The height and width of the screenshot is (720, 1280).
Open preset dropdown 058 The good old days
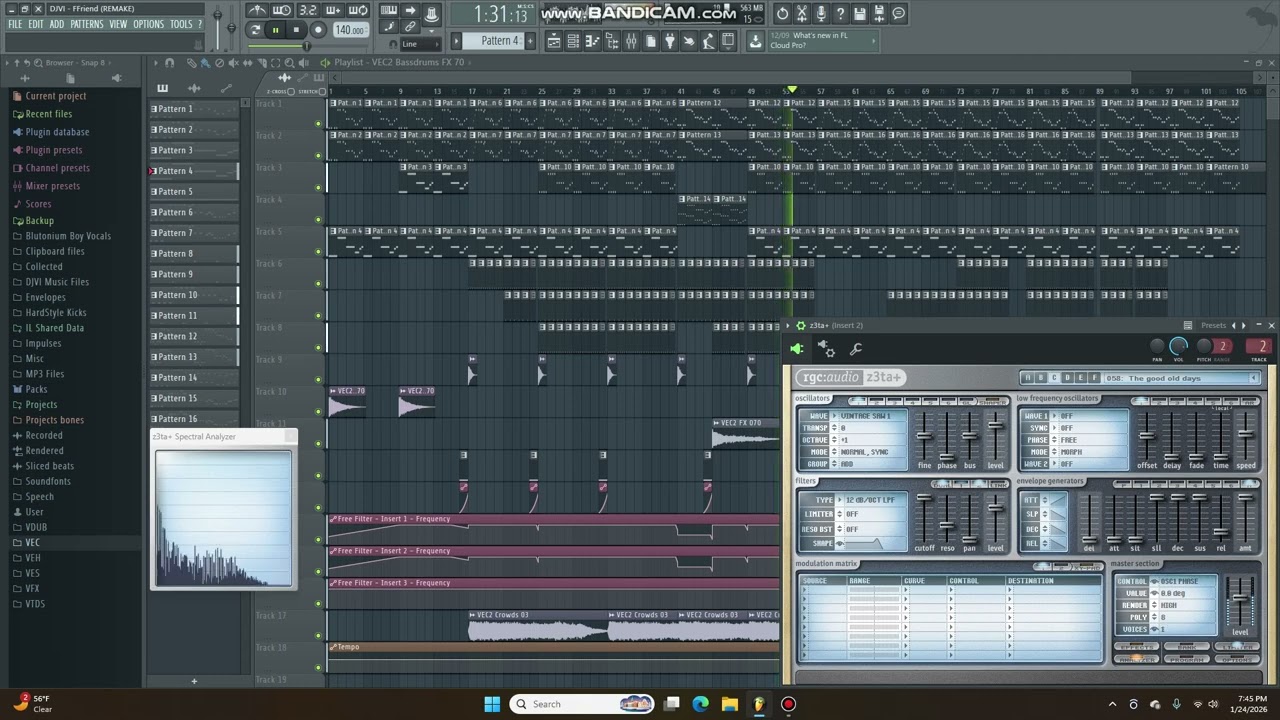pyautogui.click(x=1181, y=378)
